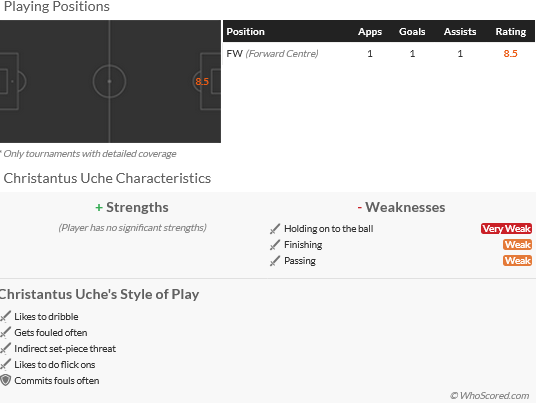Click sword icon next to Likes to dribble
The image size is (539, 410).
(x=5, y=317)
